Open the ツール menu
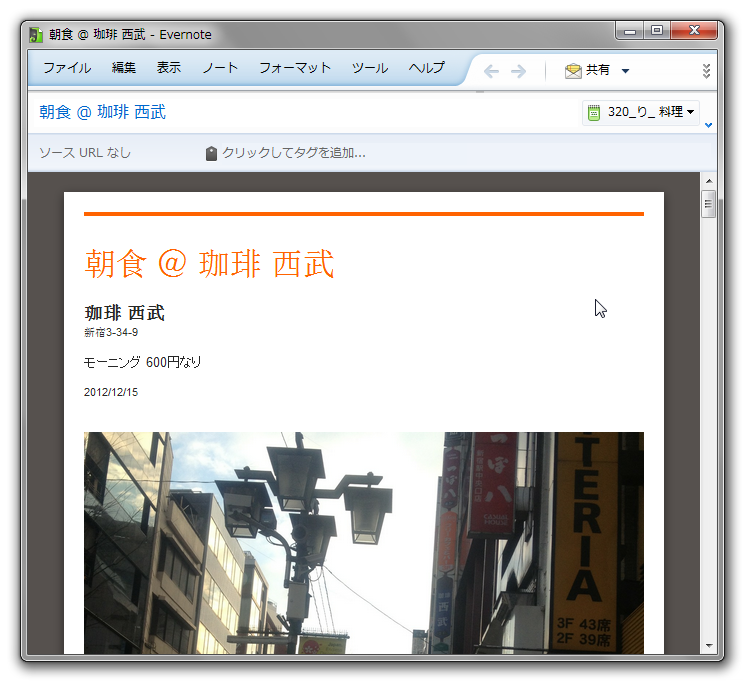The width and height of the screenshot is (745, 682). pos(370,68)
